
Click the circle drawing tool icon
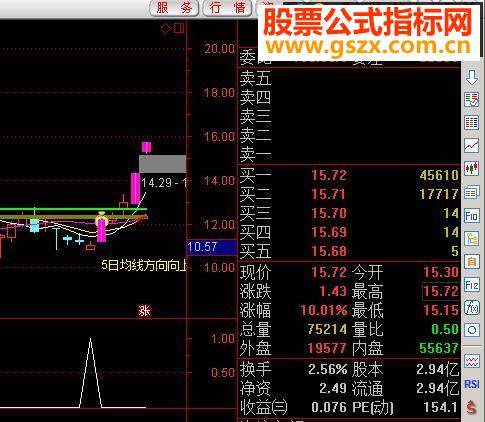472,330
